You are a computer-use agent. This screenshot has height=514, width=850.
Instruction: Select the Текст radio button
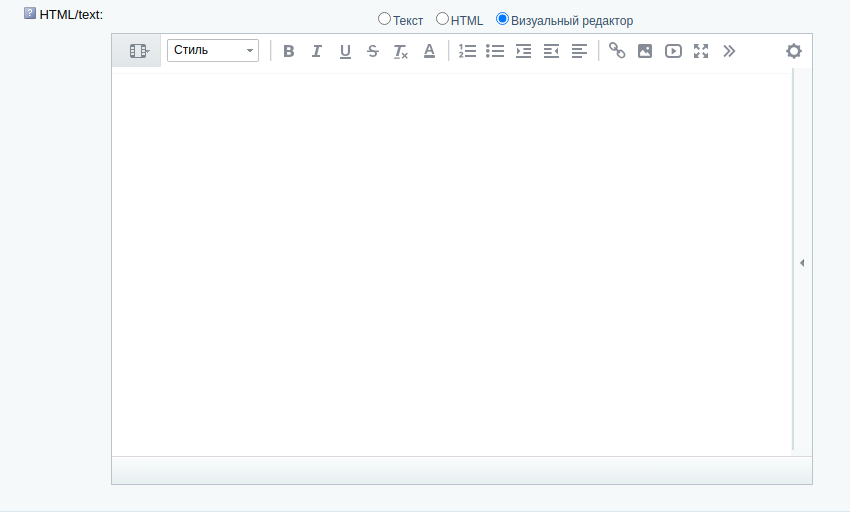click(x=385, y=19)
